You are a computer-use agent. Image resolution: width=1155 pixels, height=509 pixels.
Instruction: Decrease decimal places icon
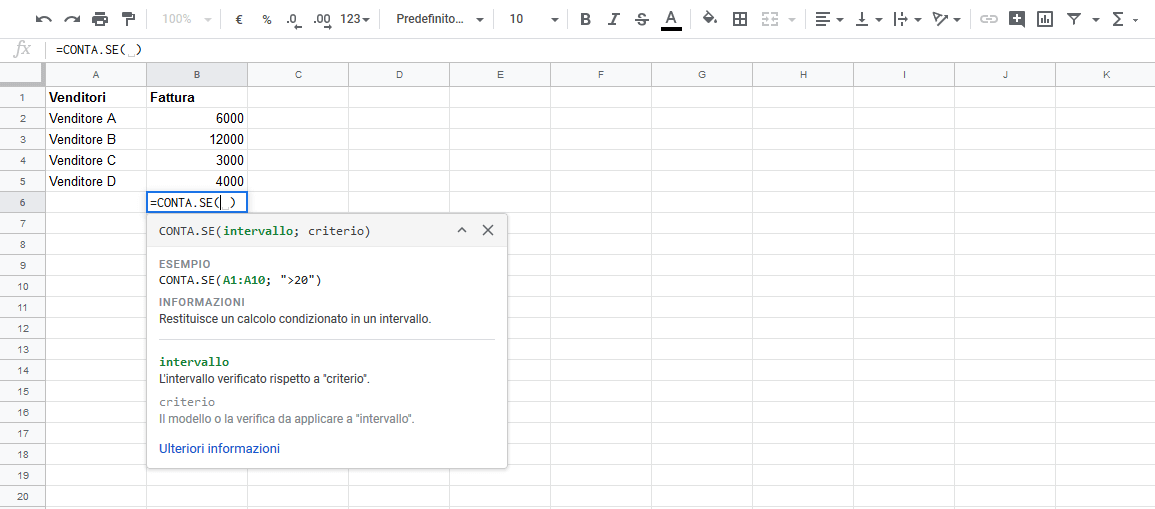point(294,20)
